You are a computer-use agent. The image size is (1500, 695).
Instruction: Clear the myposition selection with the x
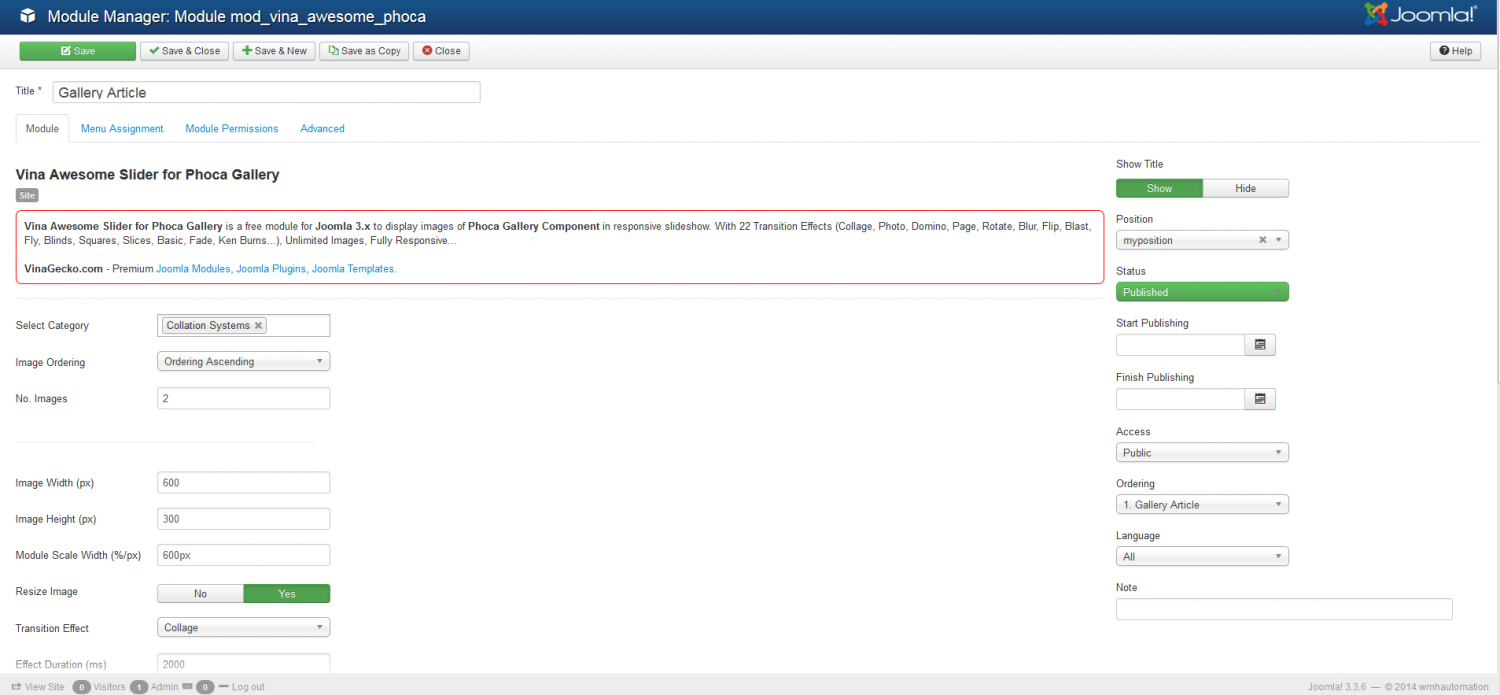(1262, 240)
